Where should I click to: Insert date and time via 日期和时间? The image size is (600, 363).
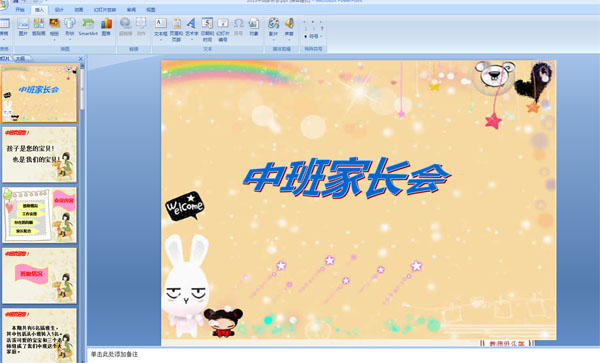(x=207, y=29)
